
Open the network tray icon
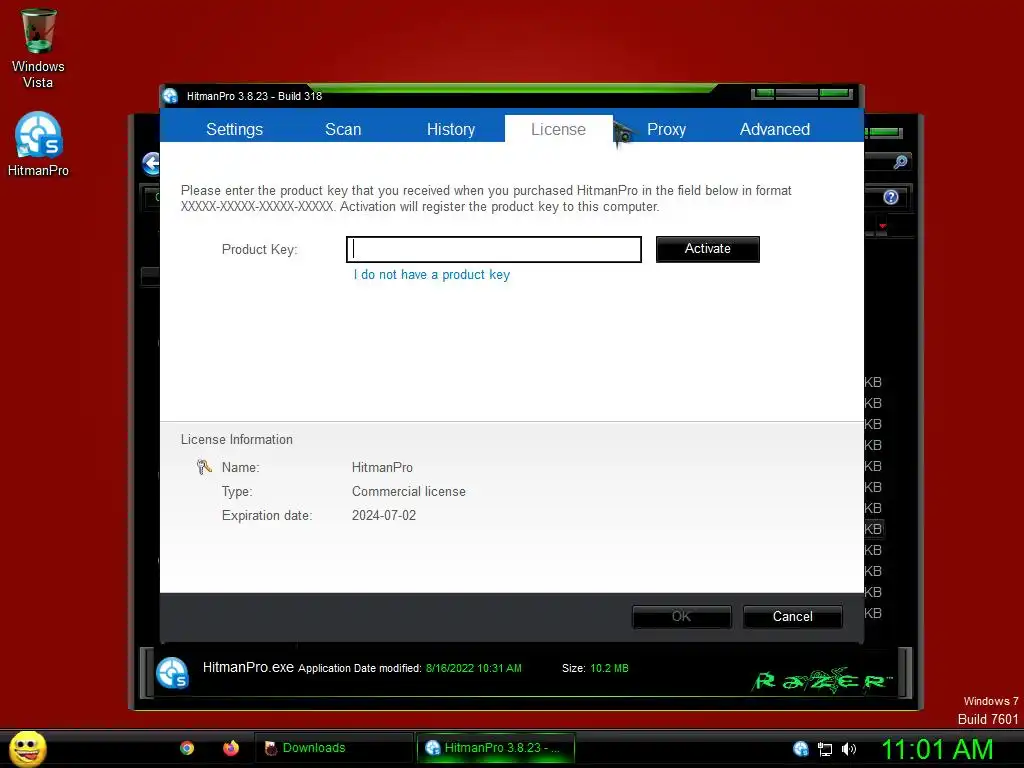(825, 749)
